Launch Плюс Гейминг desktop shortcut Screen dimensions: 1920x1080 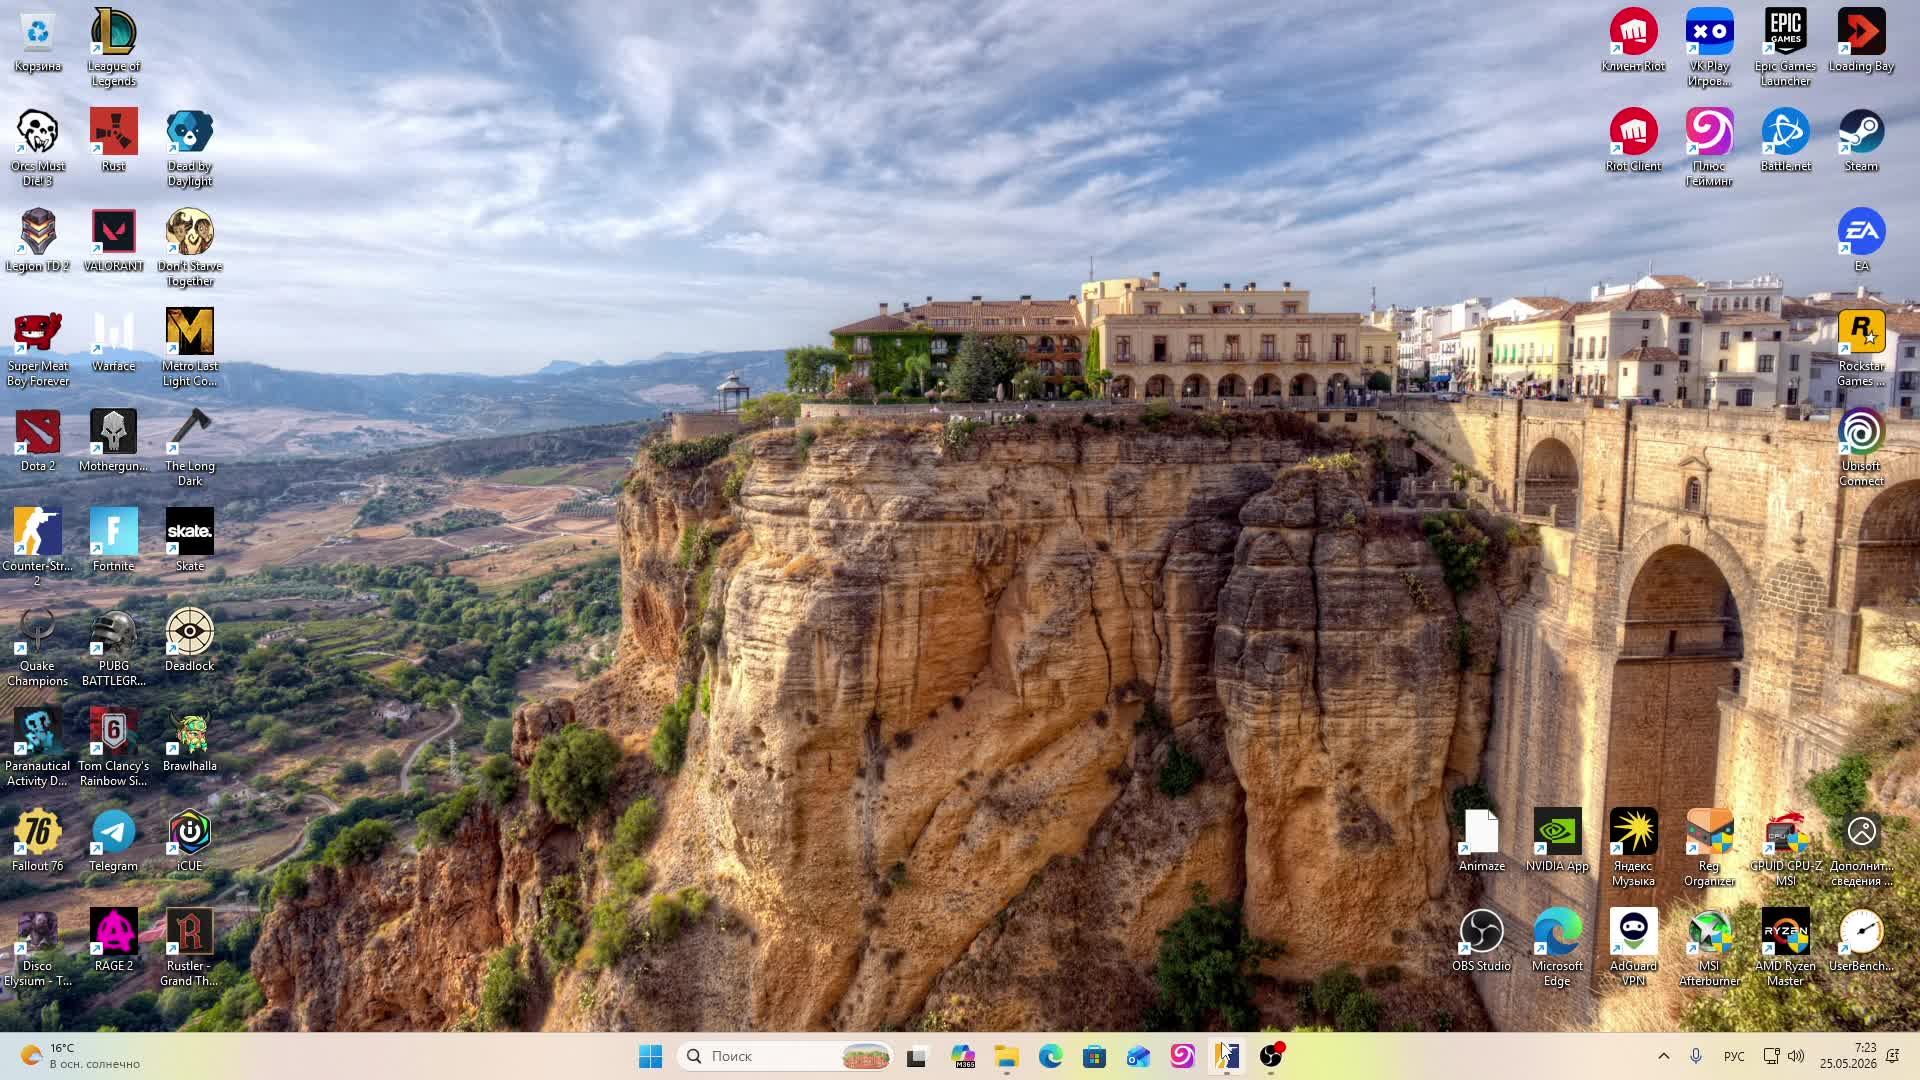click(x=1710, y=148)
